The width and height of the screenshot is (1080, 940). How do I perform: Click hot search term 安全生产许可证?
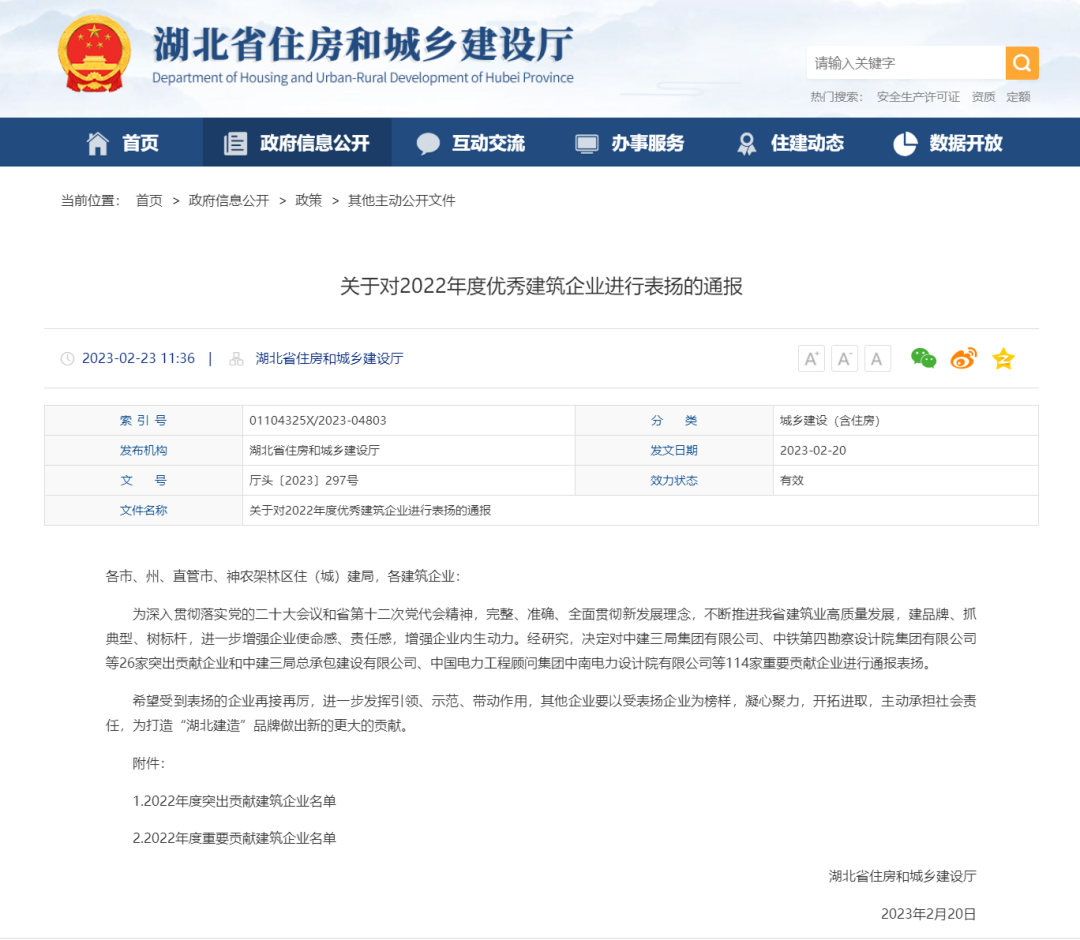tap(918, 97)
